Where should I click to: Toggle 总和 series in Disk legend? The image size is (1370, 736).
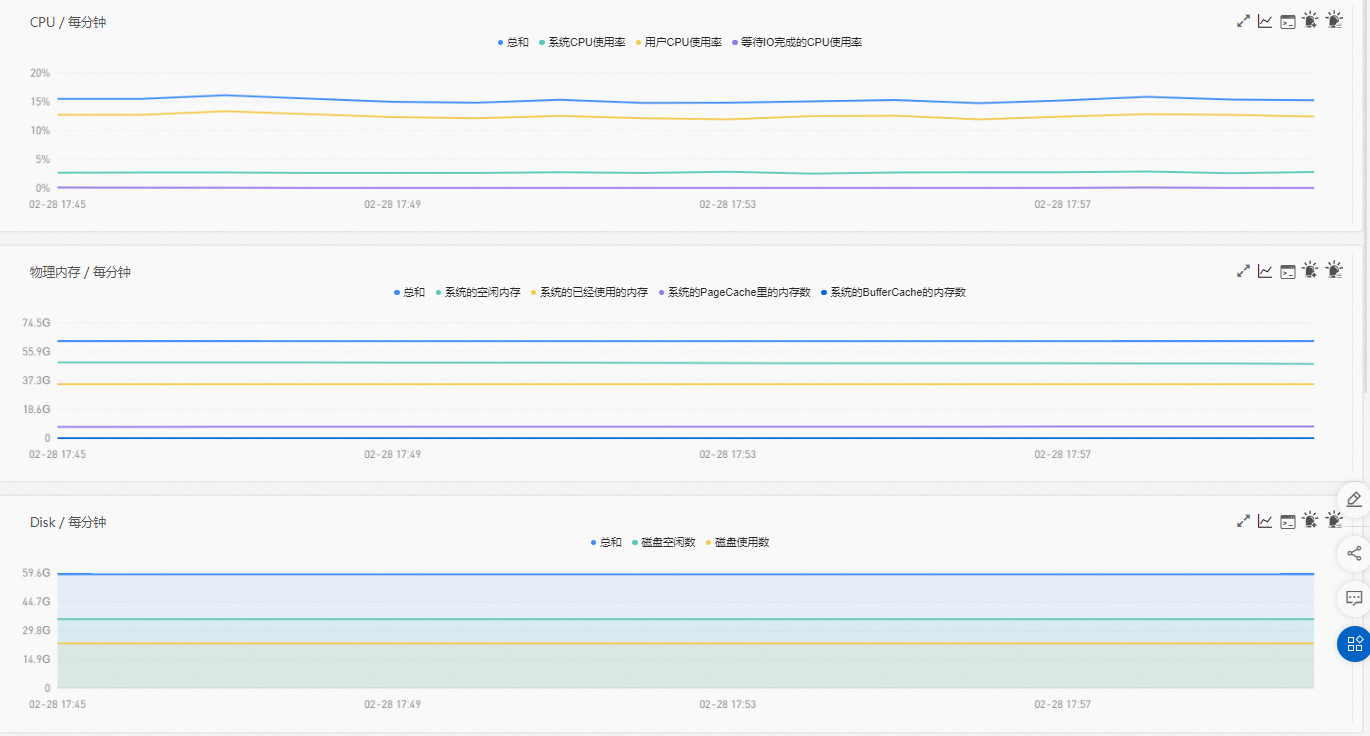point(606,542)
